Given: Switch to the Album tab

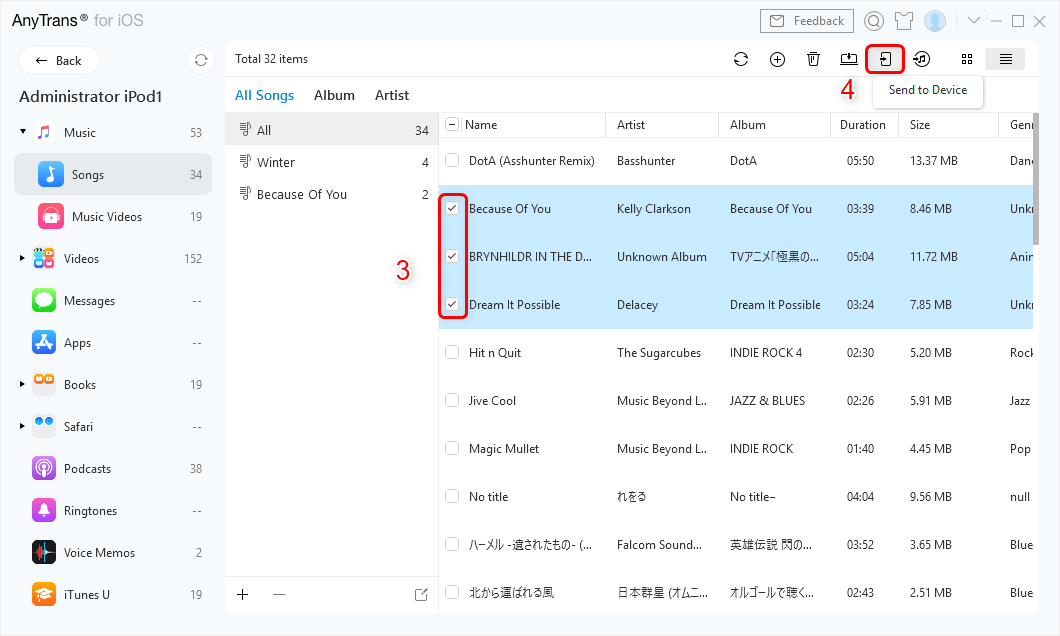Looking at the screenshot, I should pyautogui.click(x=334, y=95).
